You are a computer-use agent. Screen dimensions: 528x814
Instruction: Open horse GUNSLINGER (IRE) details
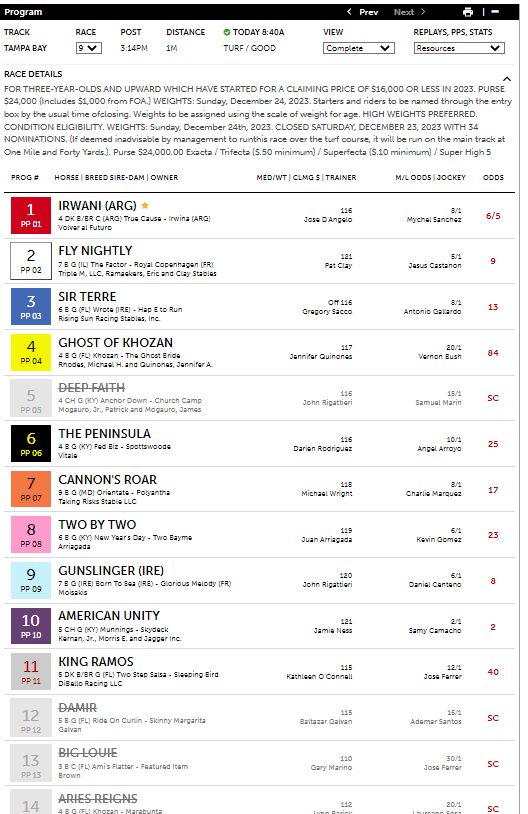click(x=111, y=571)
